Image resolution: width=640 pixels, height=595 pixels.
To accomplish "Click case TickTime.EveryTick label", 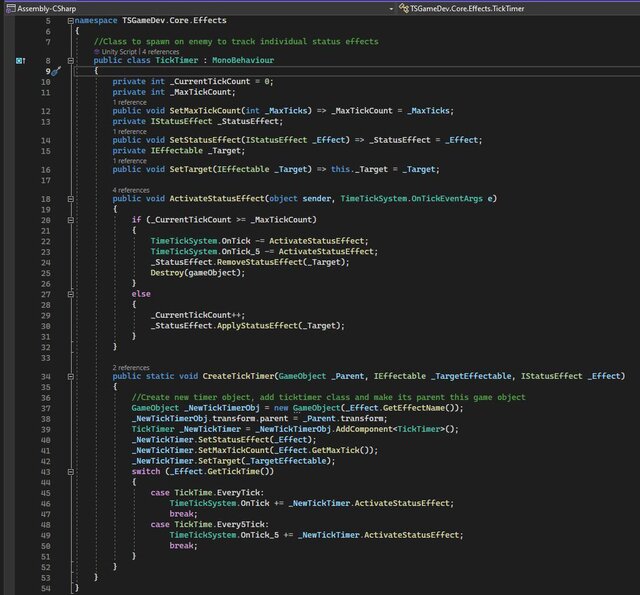I will pyautogui.click(x=207, y=493).
